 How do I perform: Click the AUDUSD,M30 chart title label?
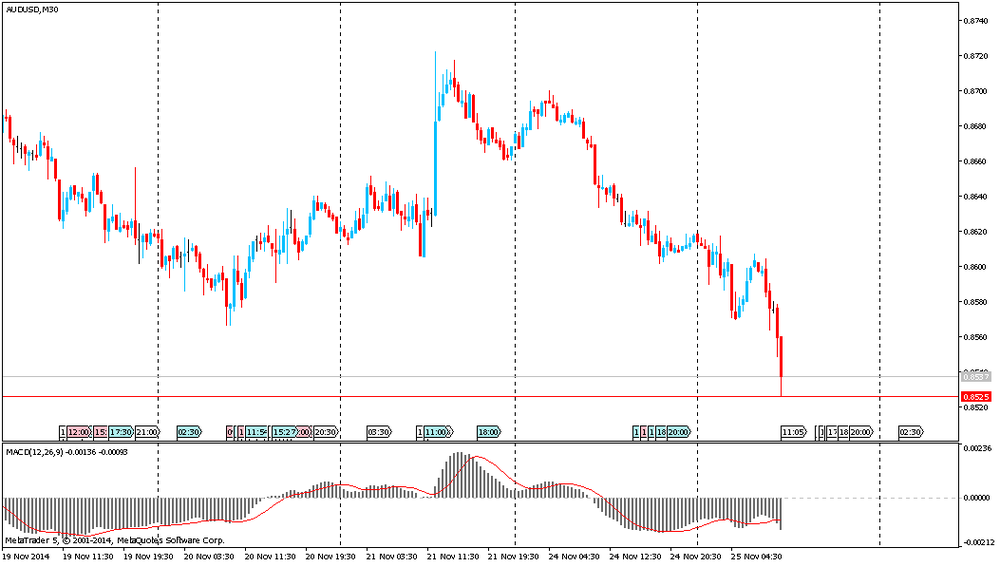[x=31, y=9]
